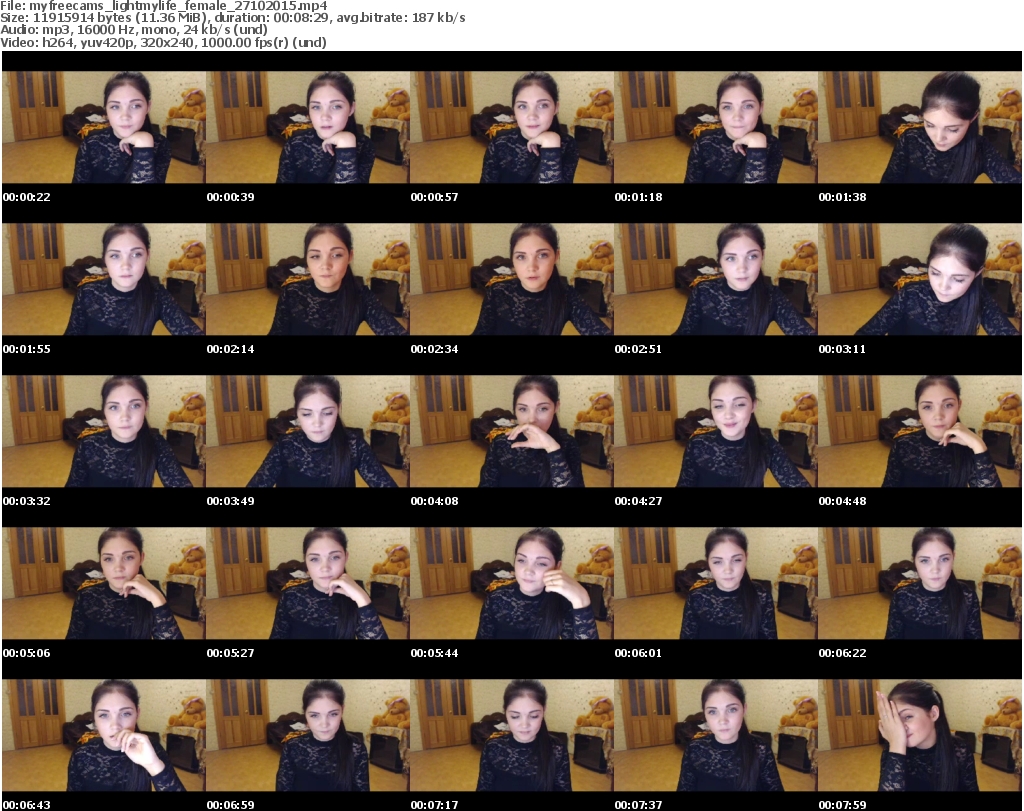Click the timestamp label 00:02:14
The width and height of the screenshot is (1024, 811).
[231, 349]
